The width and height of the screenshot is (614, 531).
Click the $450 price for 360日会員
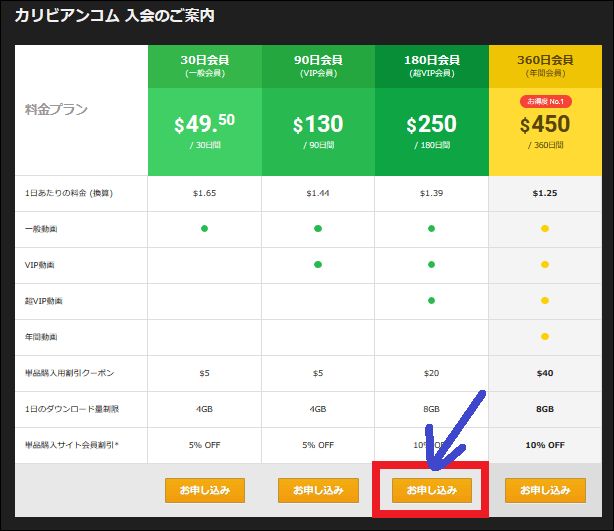(545, 126)
